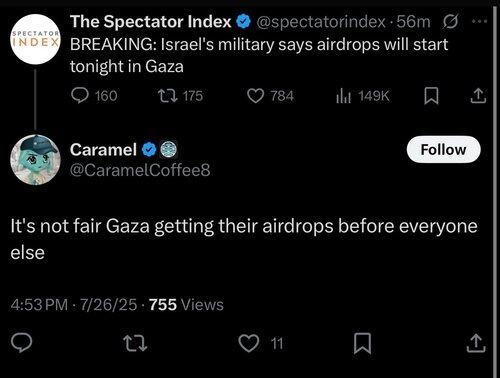Screen dimensions: 500x378
Task: Open Grok icon on Spectator Index post
Action: [451, 22]
